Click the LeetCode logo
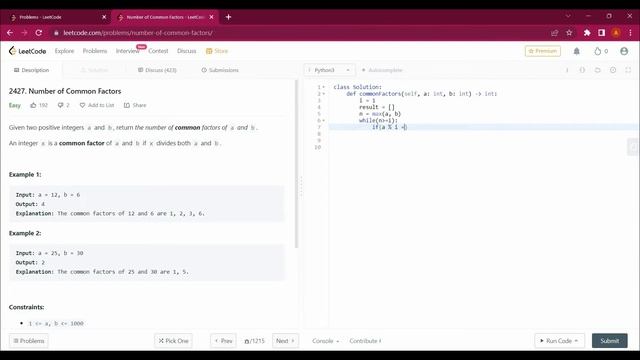This screenshot has width=640, height=360. pyautogui.click(x=27, y=51)
